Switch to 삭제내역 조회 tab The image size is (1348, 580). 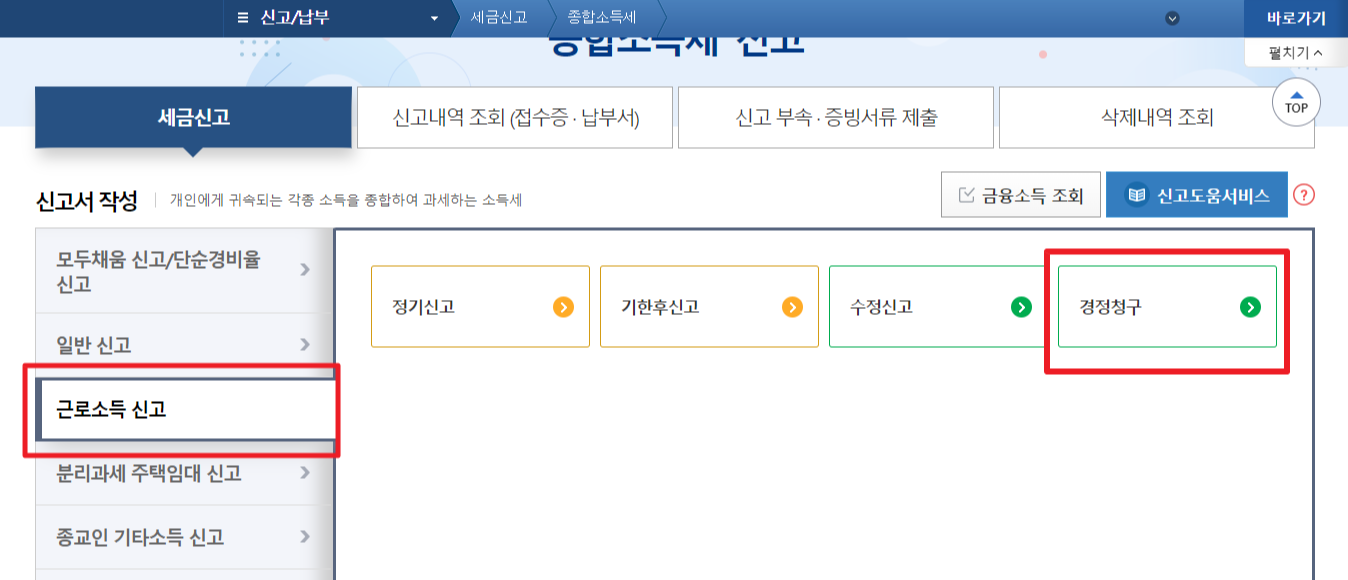tap(1156, 117)
